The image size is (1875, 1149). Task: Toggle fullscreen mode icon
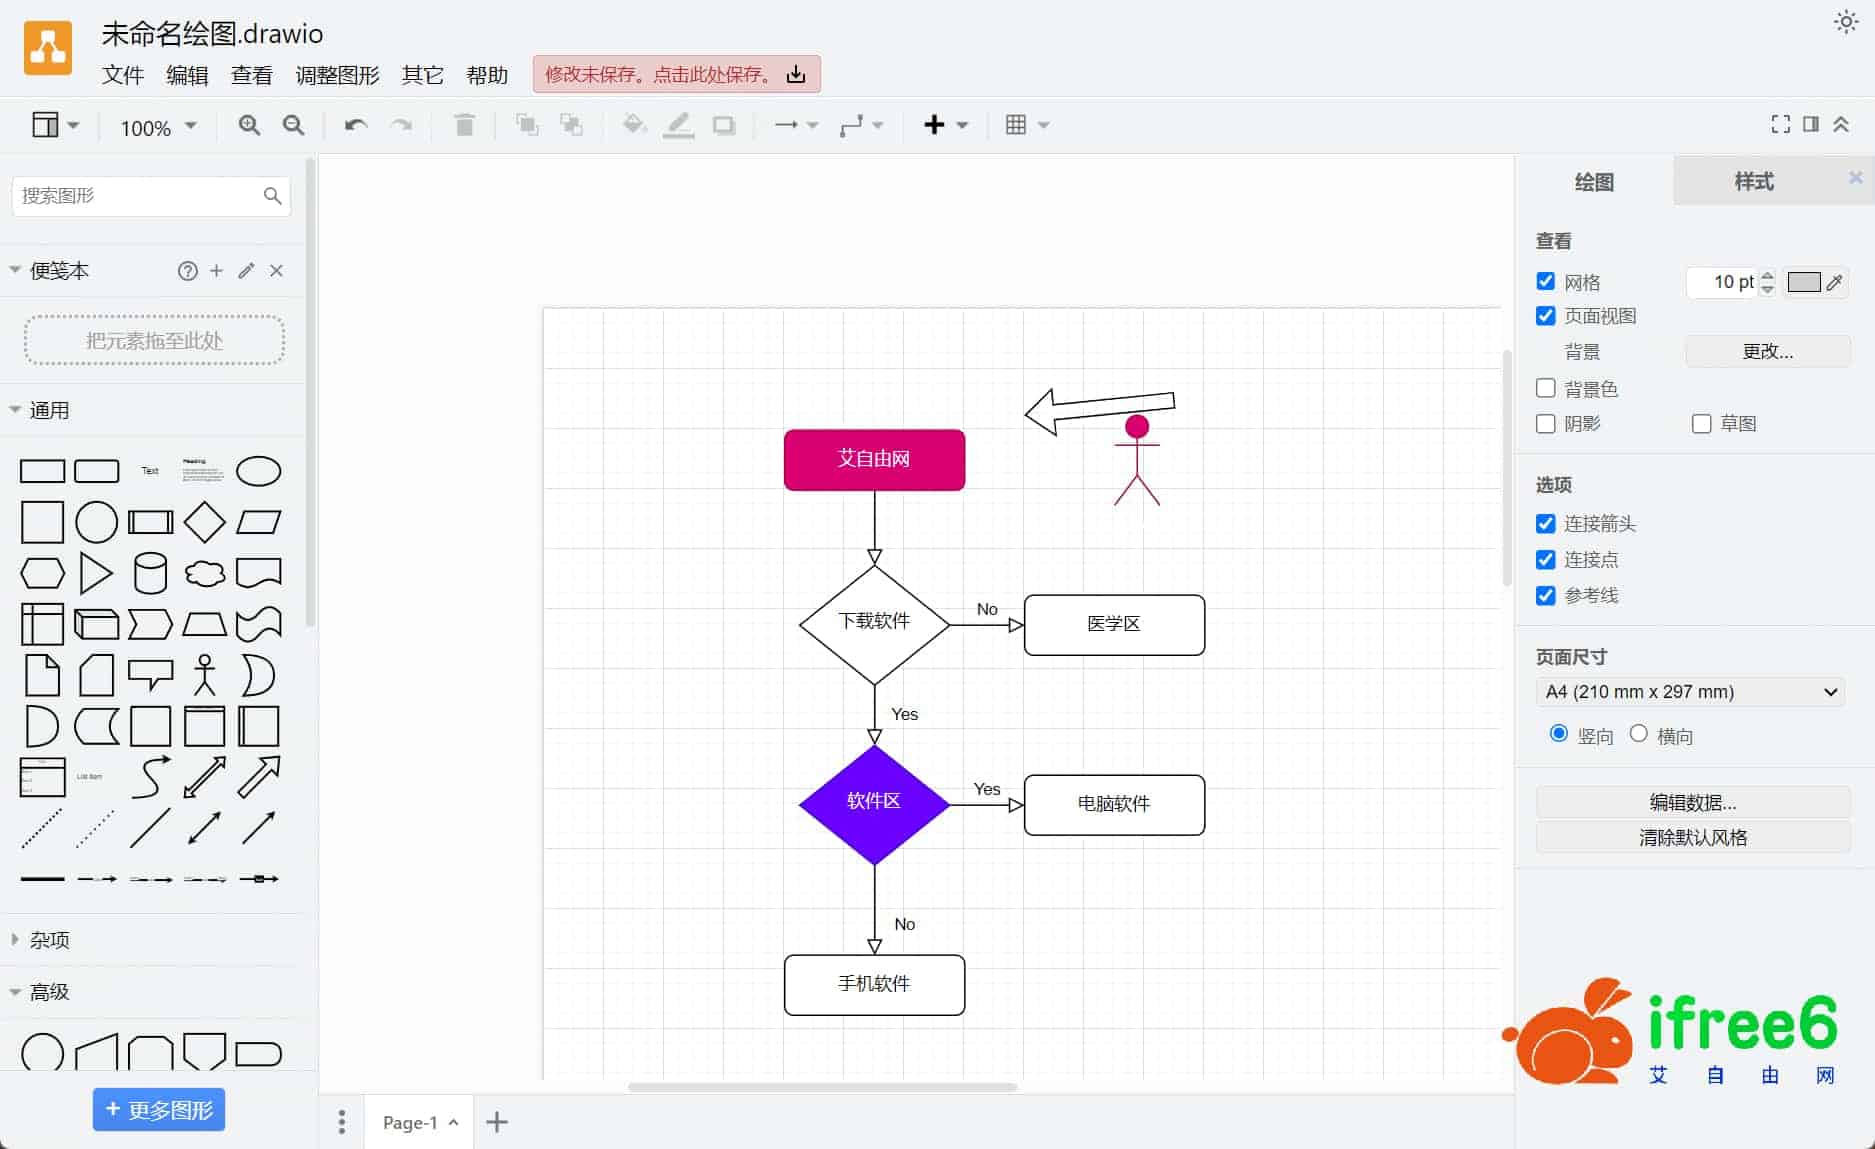(x=1780, y=124)
